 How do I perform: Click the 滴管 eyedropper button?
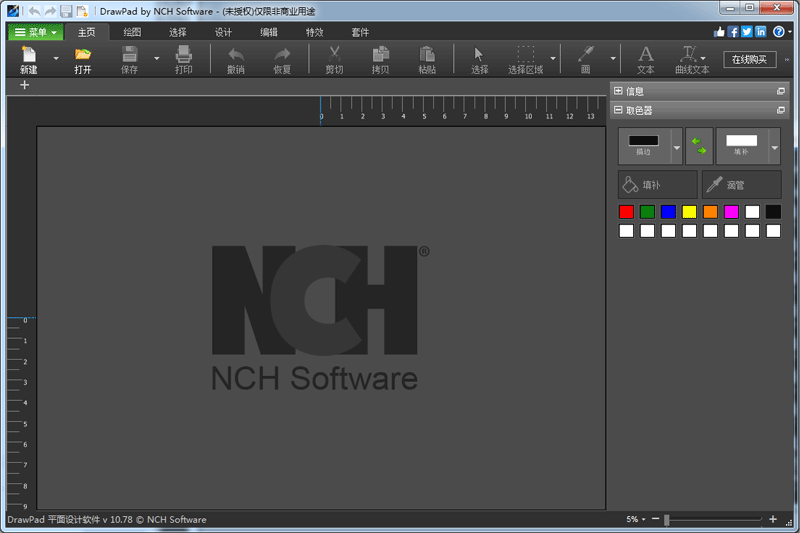[742, 185]
